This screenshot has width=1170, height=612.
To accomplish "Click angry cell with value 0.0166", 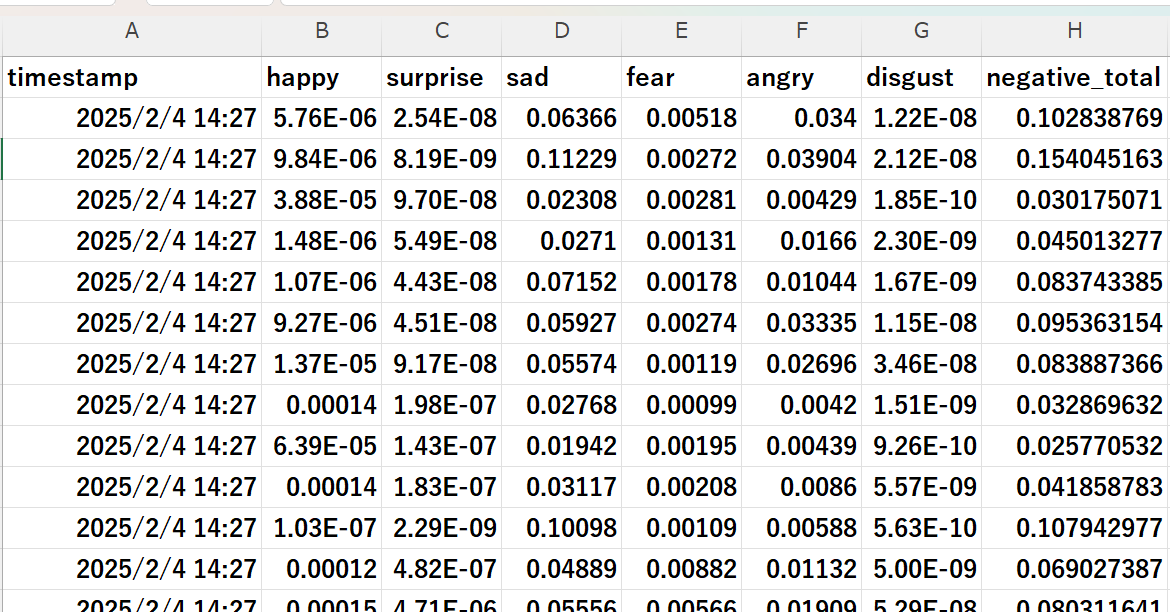I will 802,242.
